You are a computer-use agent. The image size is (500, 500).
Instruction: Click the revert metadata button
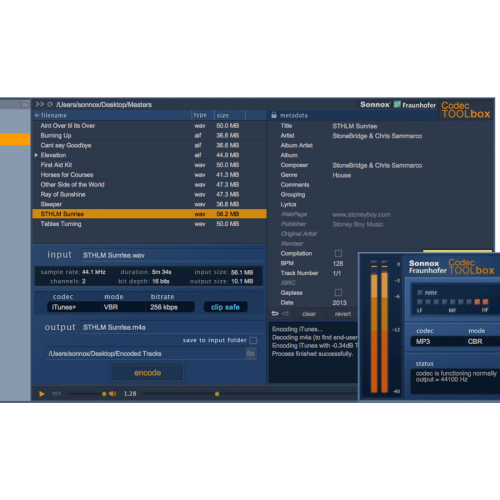[343, 314]
